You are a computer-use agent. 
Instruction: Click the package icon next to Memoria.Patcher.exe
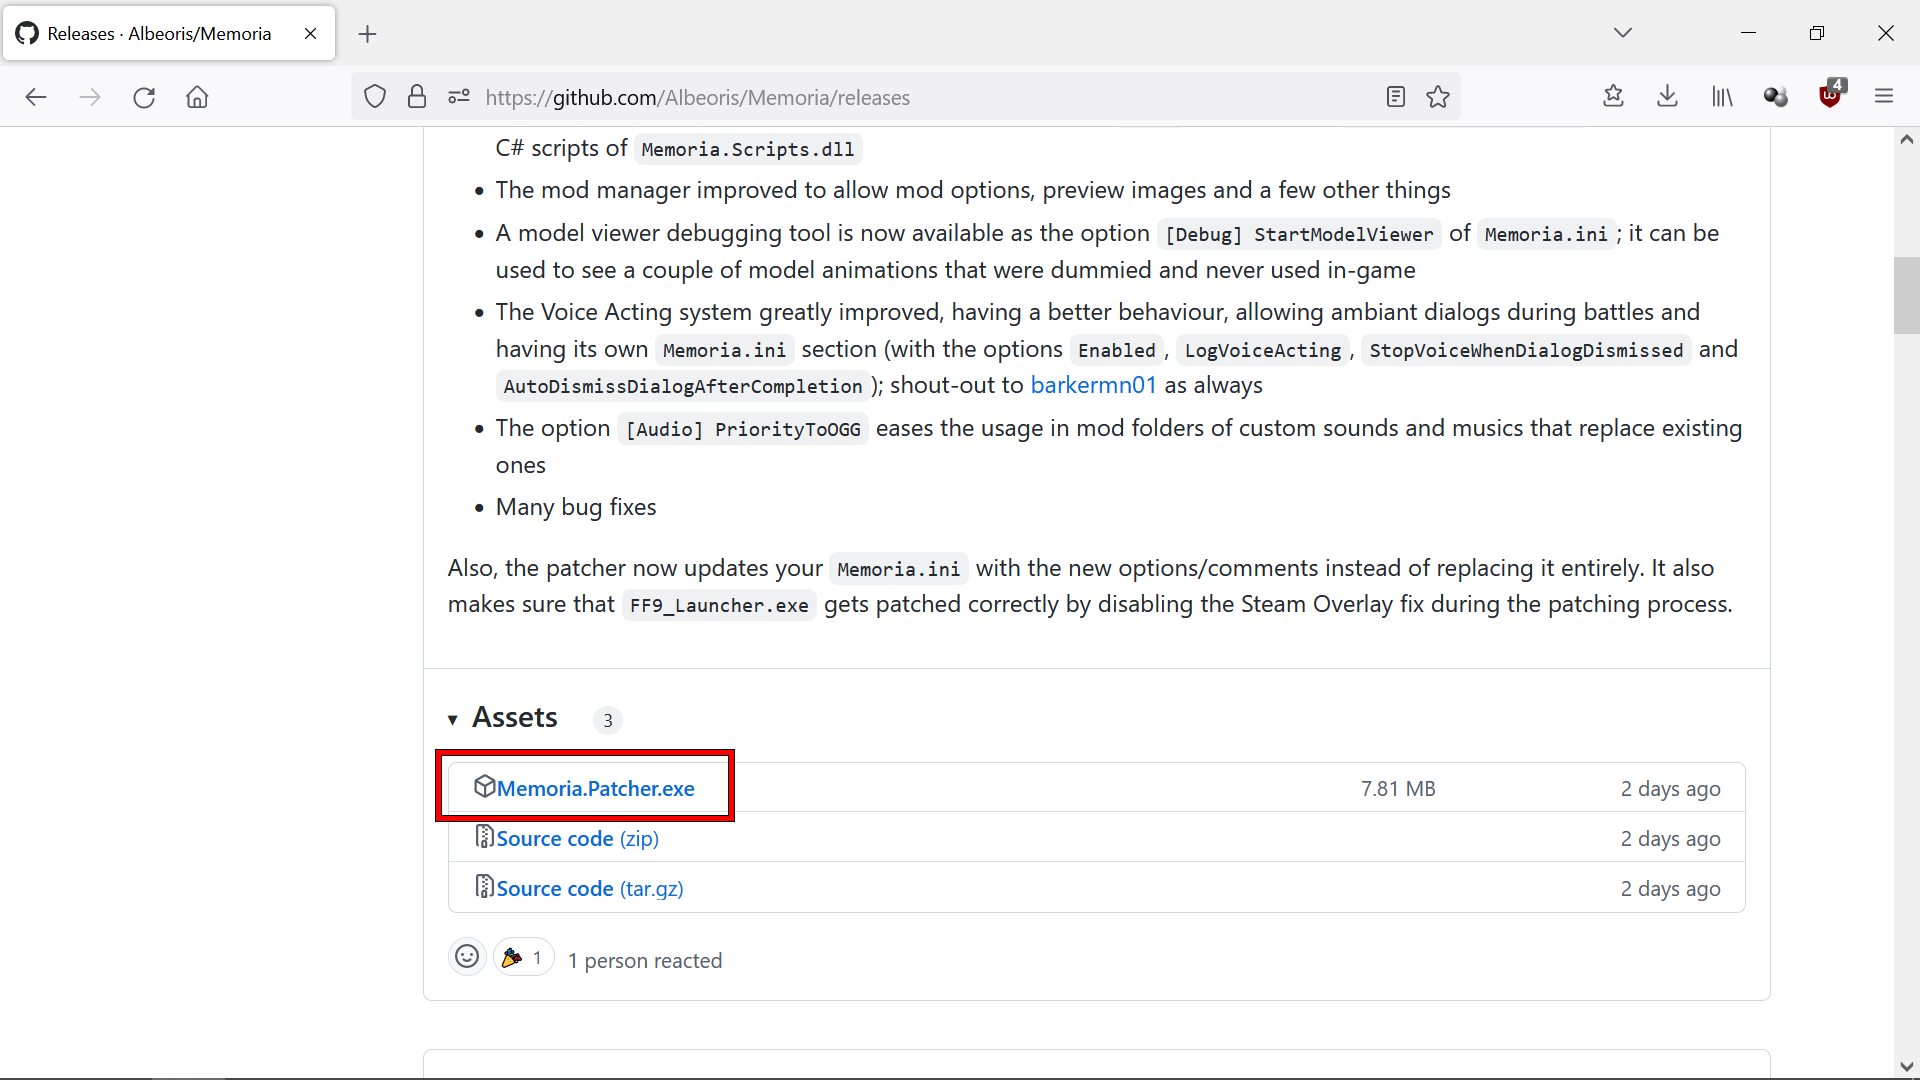click(x=484, y=786)
